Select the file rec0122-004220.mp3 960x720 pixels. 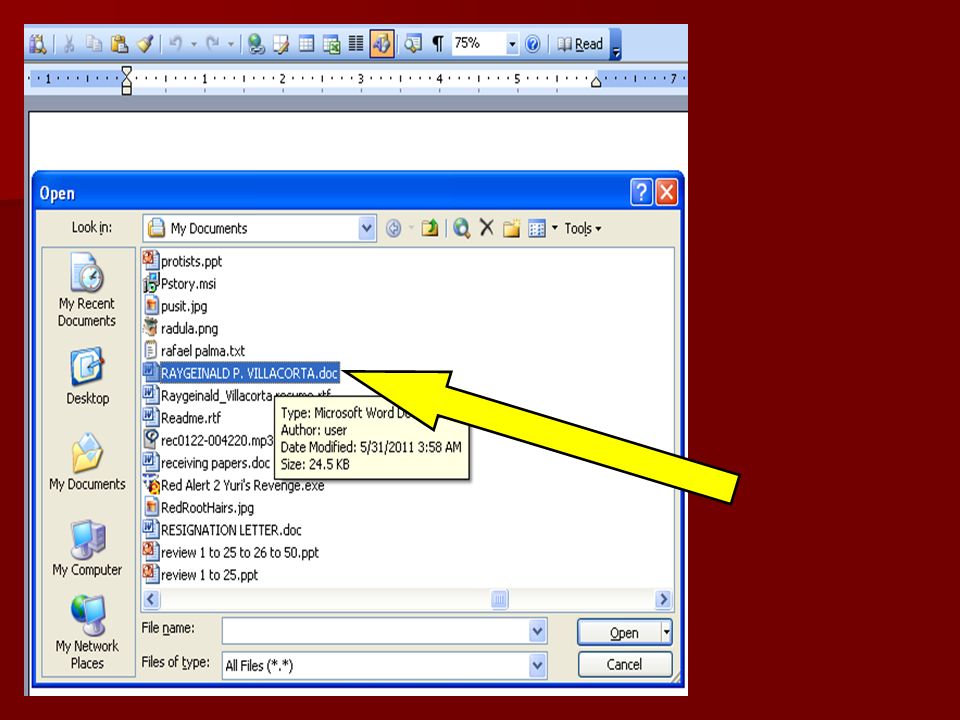pos(208,440)
